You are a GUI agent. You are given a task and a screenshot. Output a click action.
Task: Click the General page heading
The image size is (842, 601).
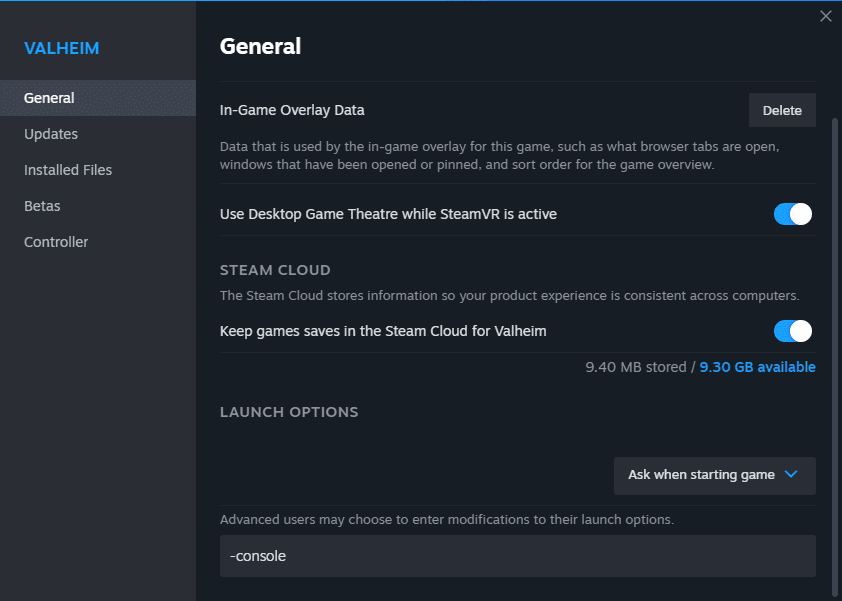[260, 46]
